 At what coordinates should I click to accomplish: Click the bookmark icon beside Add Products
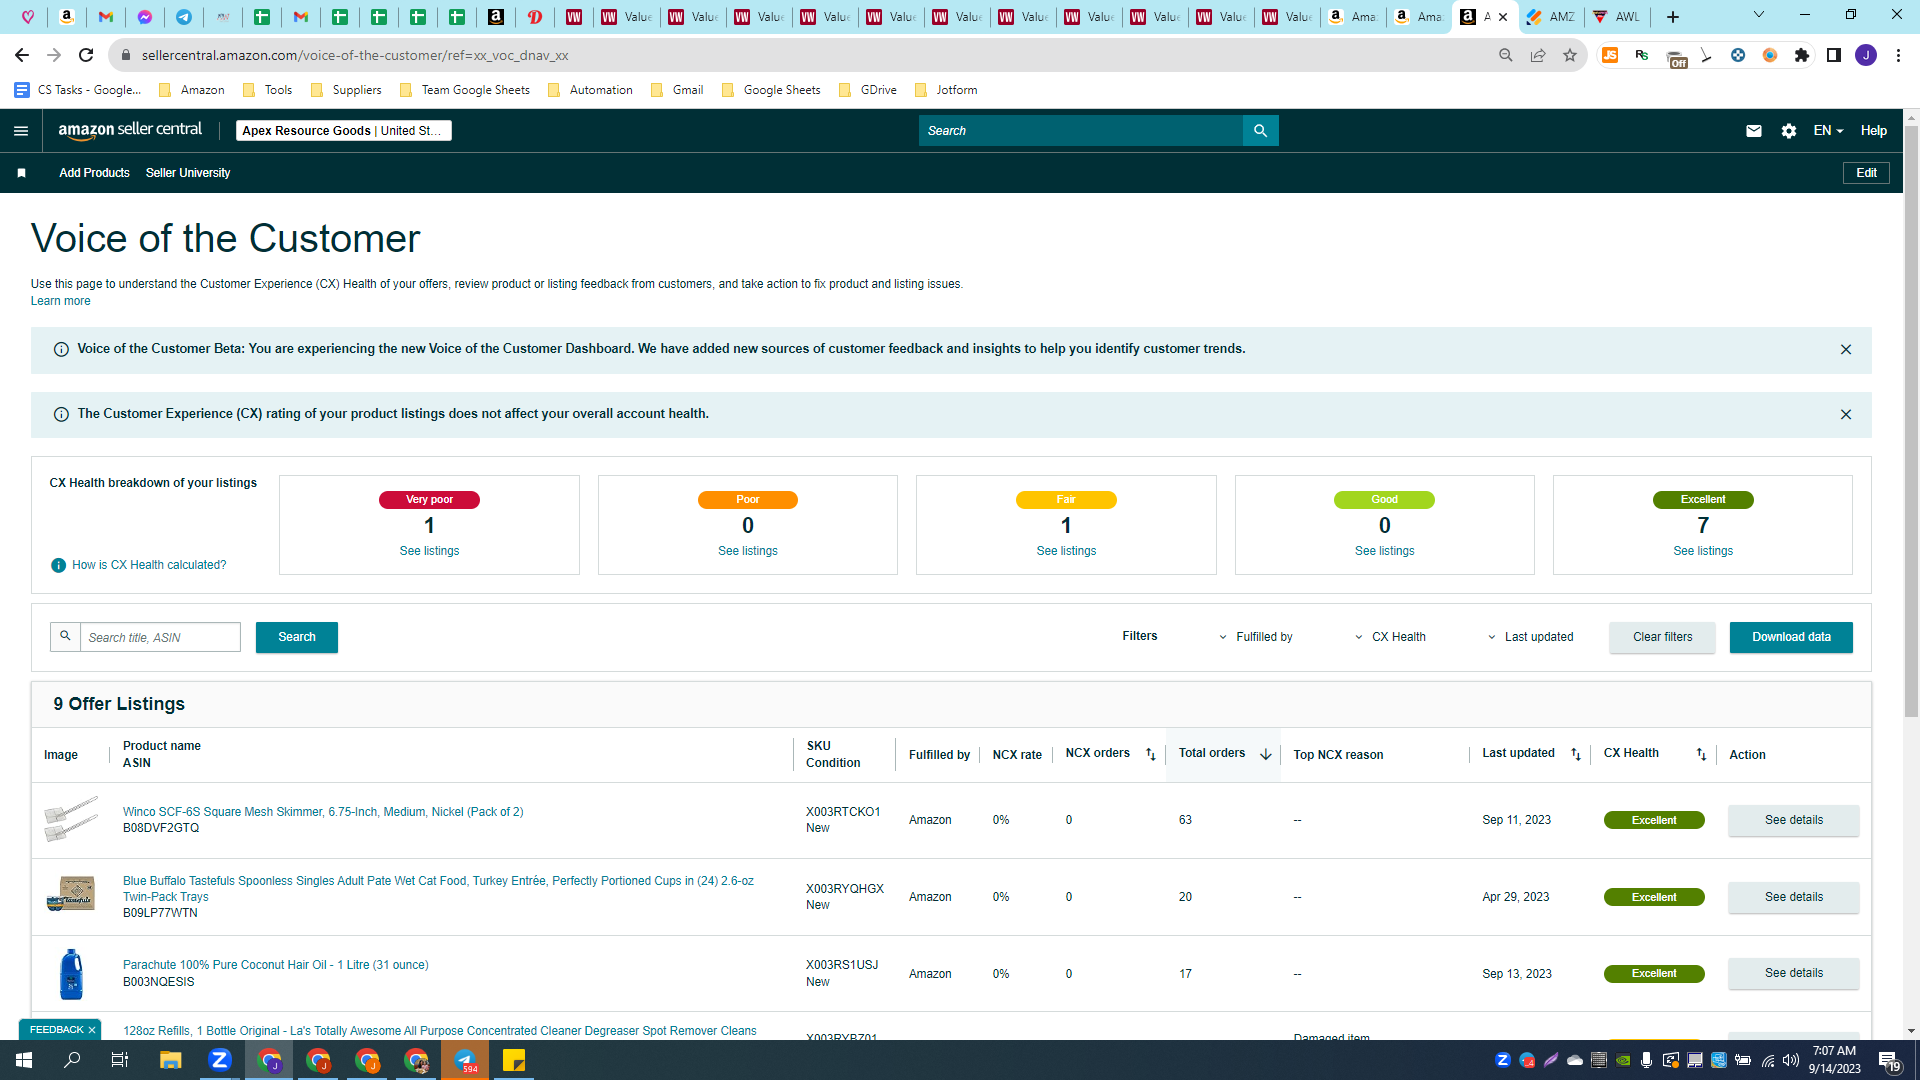[x=21, y=173]
